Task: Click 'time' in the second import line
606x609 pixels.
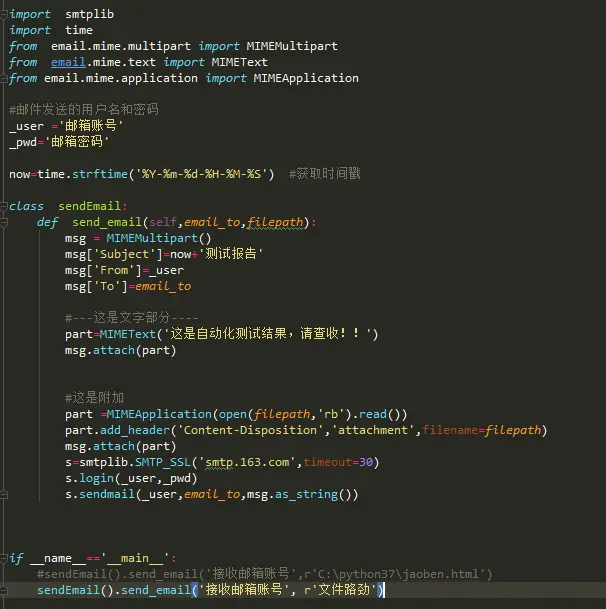Action: 79,30
